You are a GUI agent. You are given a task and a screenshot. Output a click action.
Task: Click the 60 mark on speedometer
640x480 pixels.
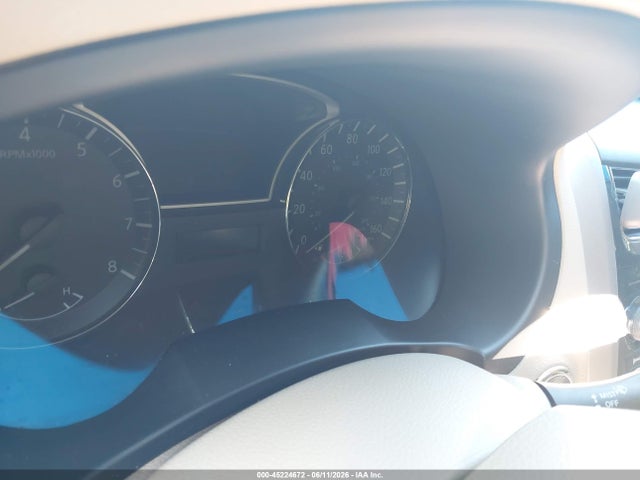click(x=326, y=150)
